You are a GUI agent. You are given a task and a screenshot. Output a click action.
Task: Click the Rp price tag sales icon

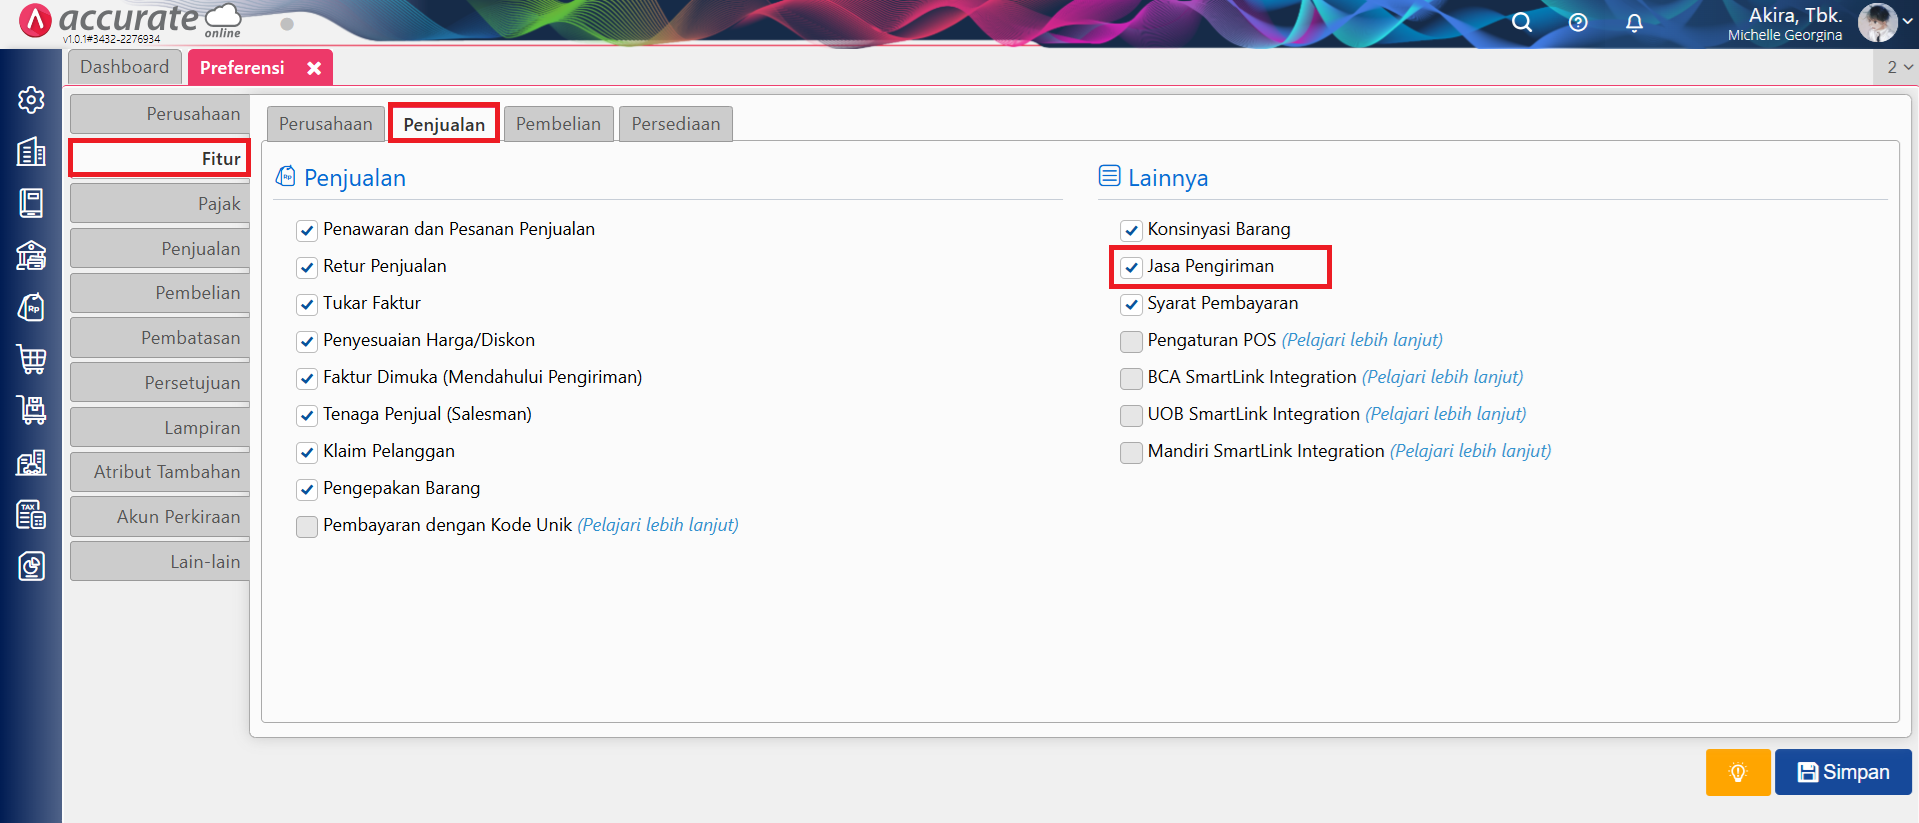(31, 307)
